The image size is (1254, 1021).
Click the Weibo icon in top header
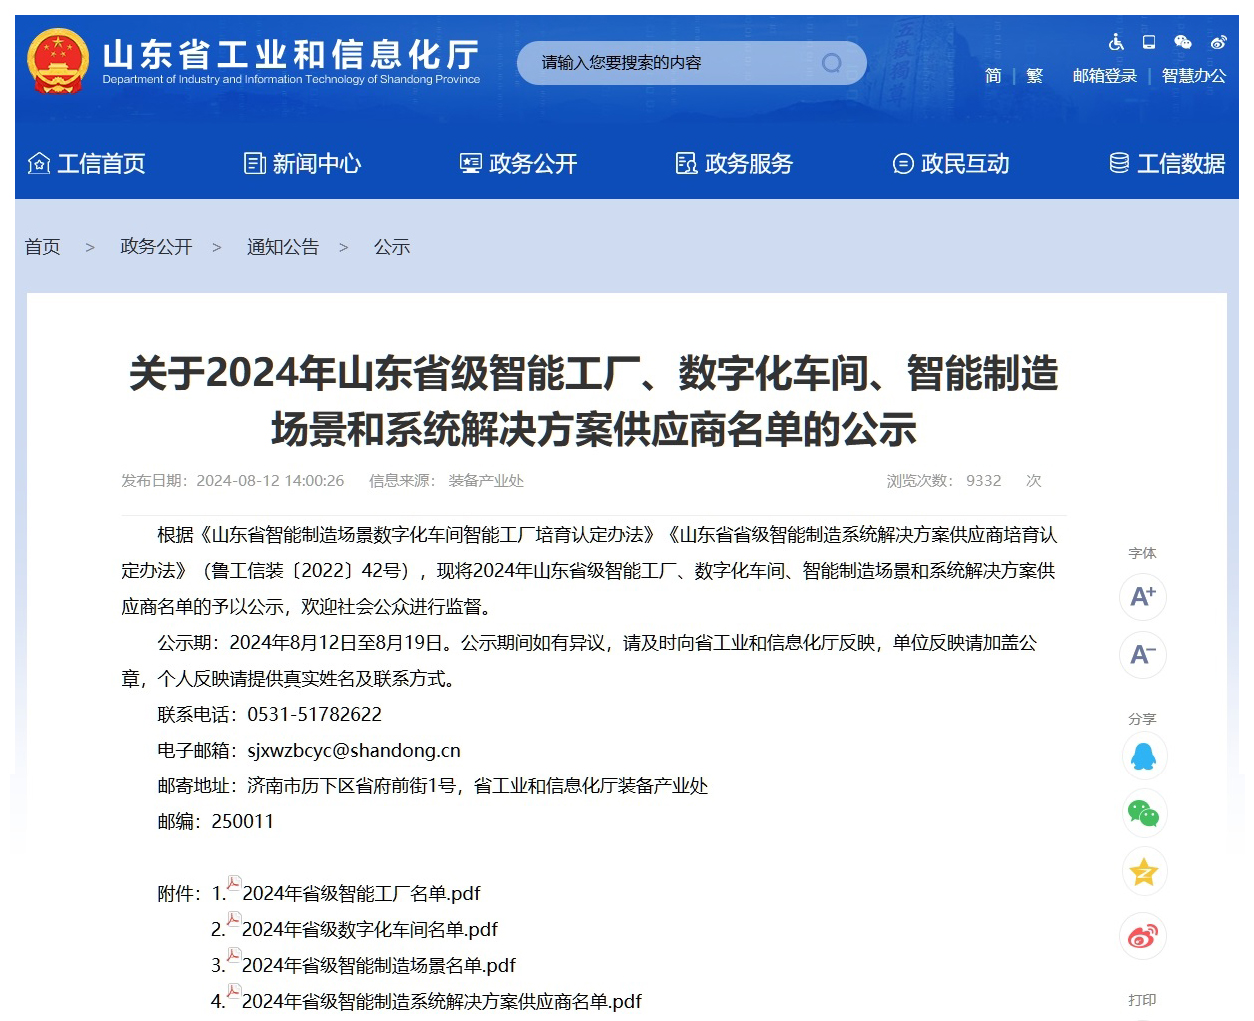pyautogui.click(x=1218, y=42)
